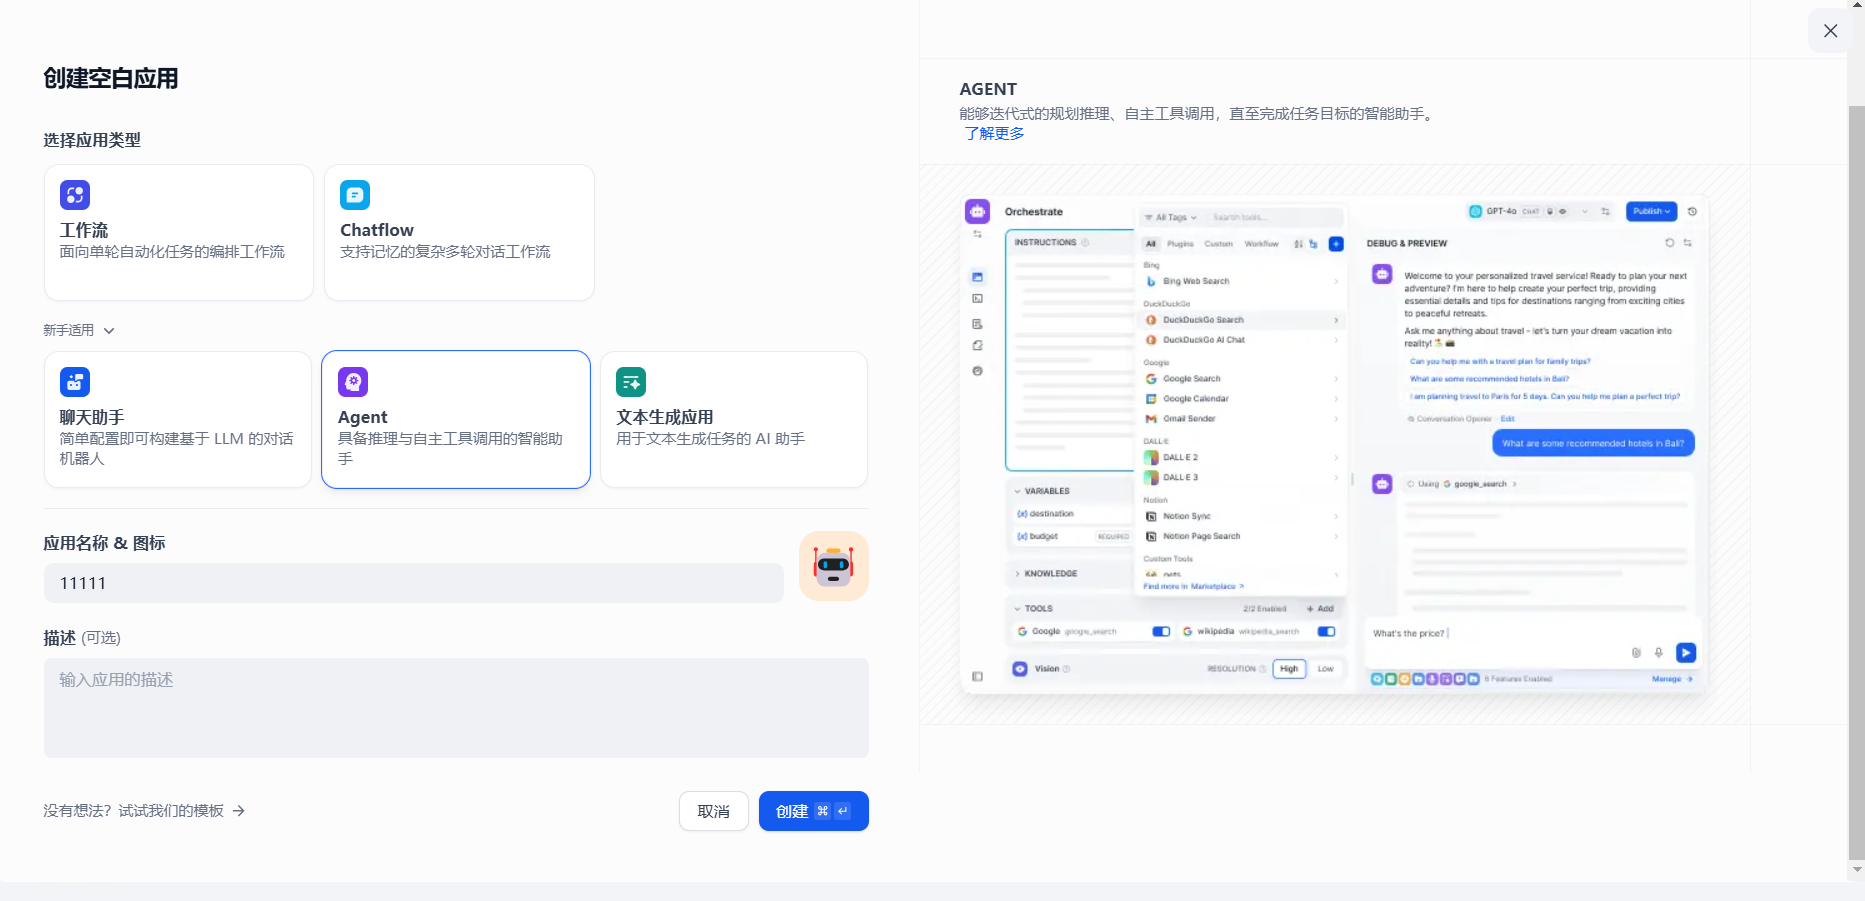Open the 了解更多 link about Agent
The image size is (1865, 901).
tap(993, 133)
